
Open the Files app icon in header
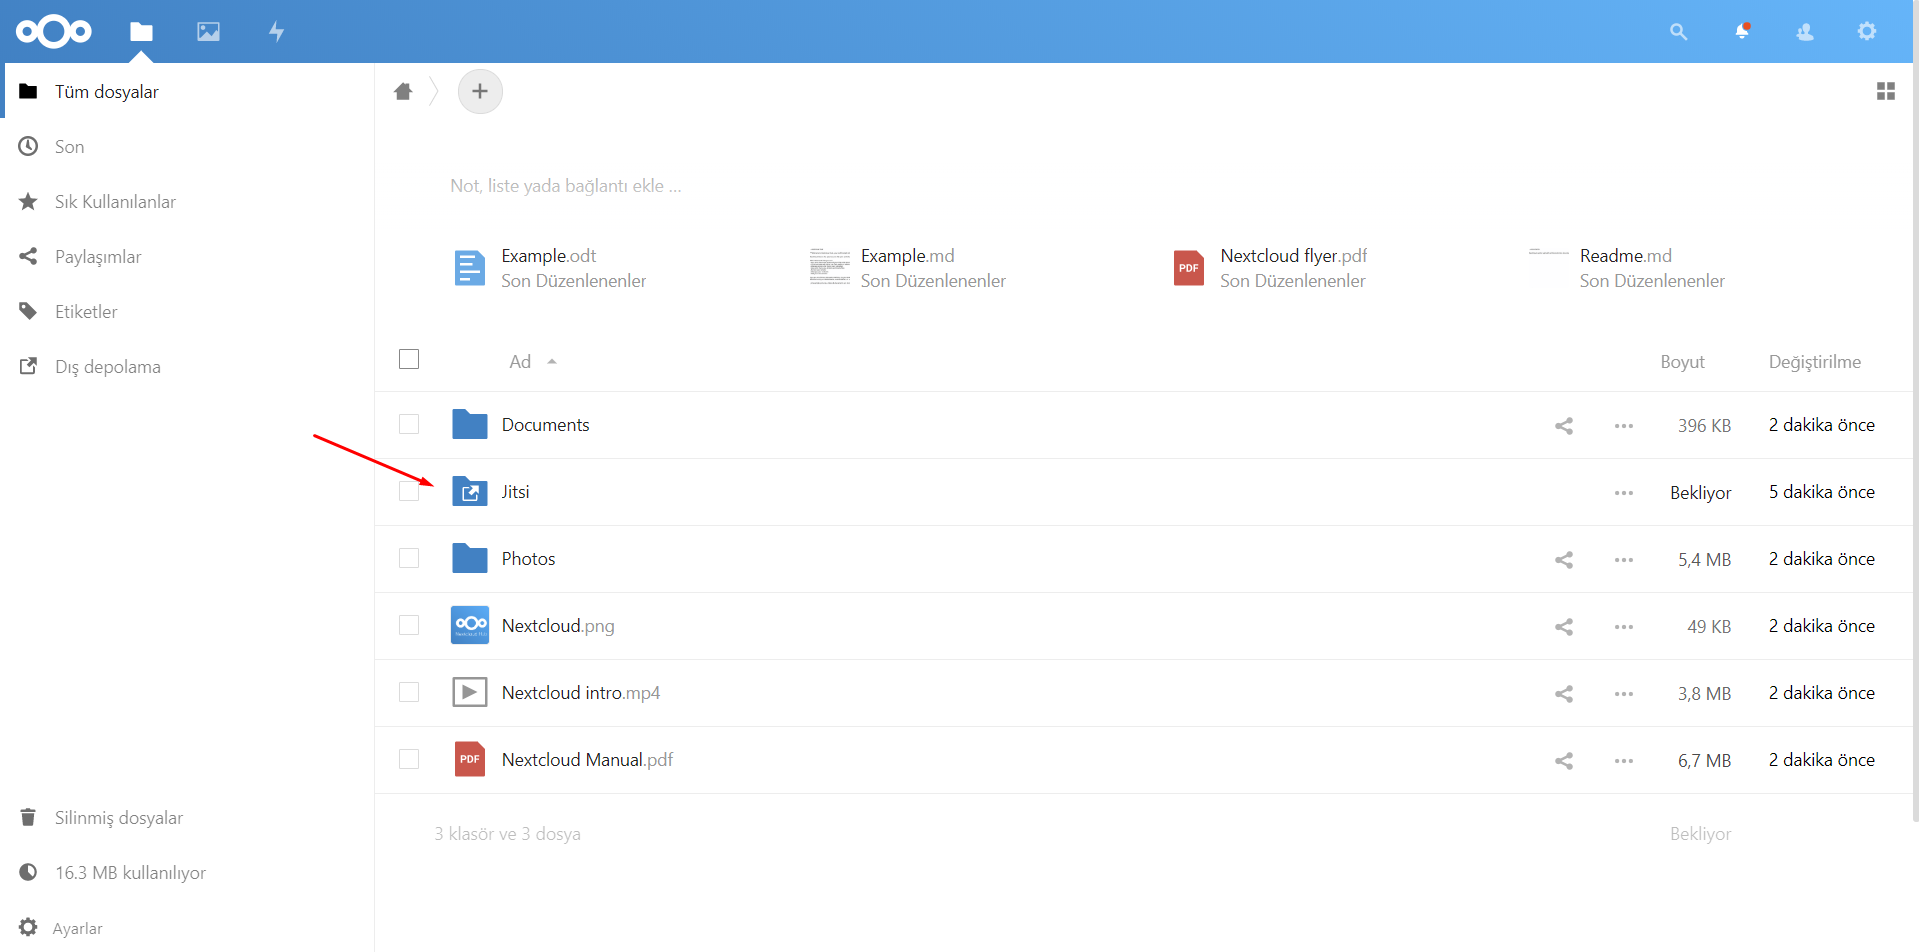pyautogui.click(x=141, y=32)
